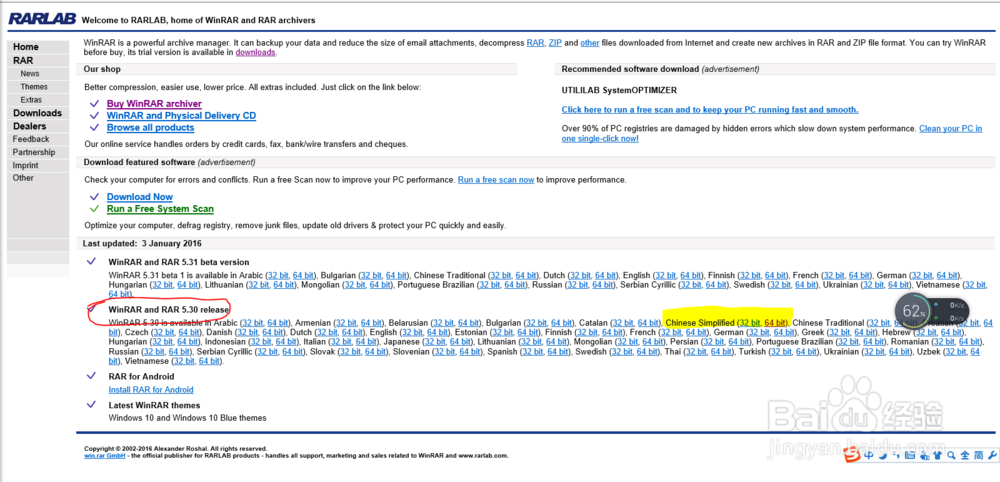Image resolution: width=1000 pixels, height=482 pixels.
Task: Download 5.30 Japanese 64 bit version
Action: (460, 342)
